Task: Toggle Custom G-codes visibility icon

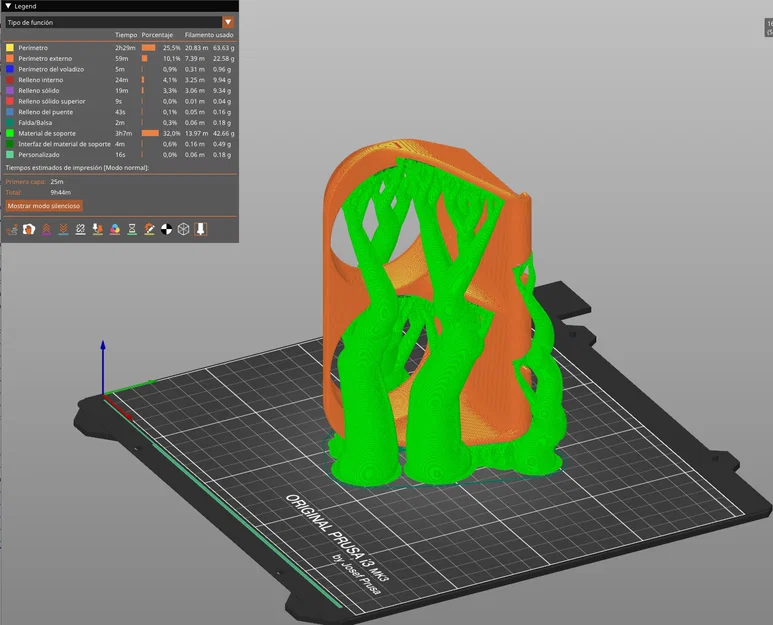Action: point(149,229)
